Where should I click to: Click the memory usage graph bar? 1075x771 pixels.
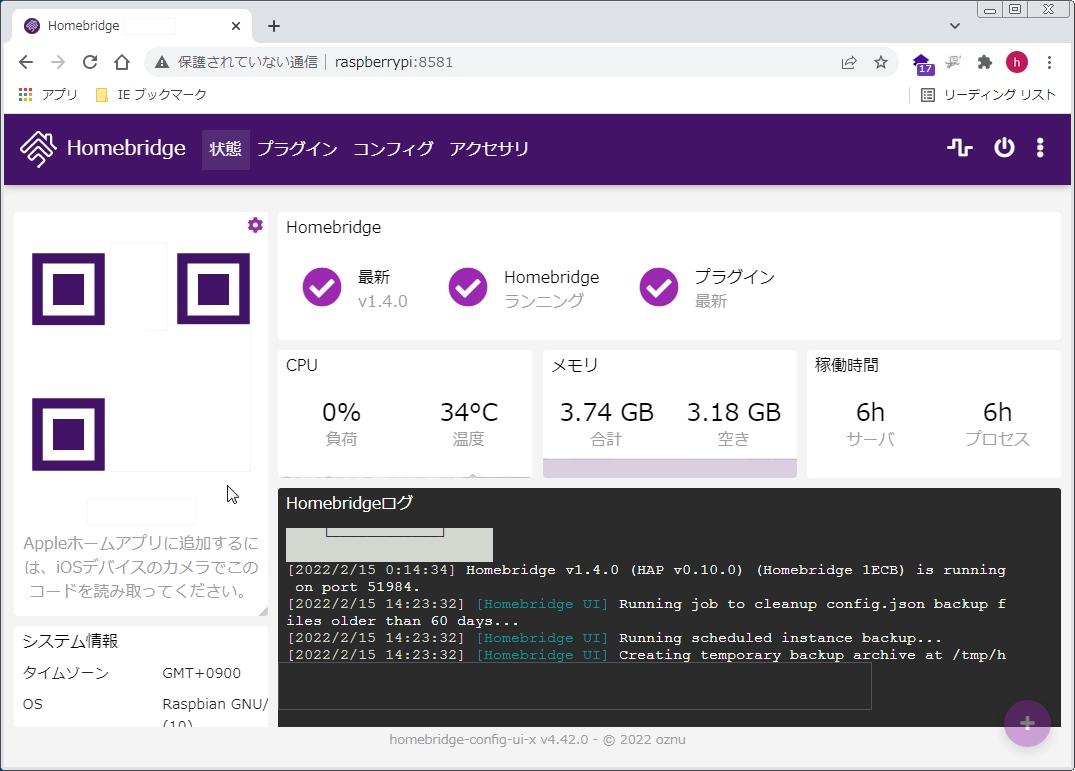(670, 468)
